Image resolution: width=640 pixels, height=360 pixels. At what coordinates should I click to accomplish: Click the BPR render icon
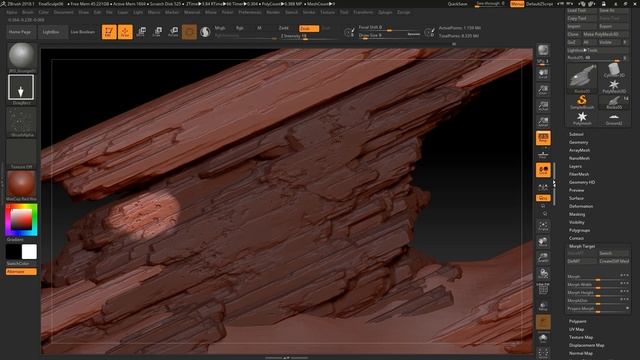(543, 50)
